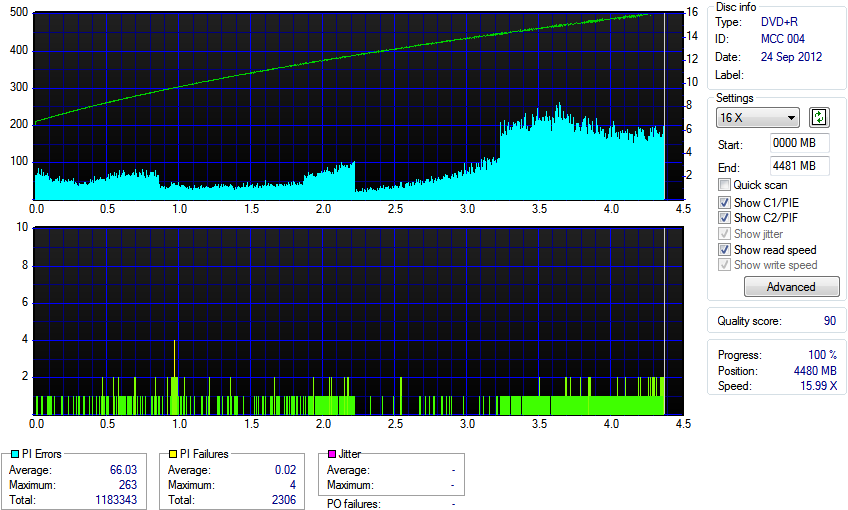This screenshot has height=510, width=848.
Task: Open the 16 X speed dropdown
Action: 758,117
